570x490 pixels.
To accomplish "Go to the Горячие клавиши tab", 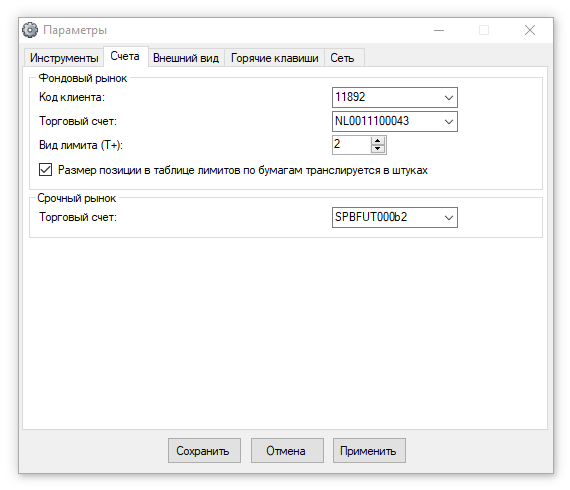I will click(274, 58).
